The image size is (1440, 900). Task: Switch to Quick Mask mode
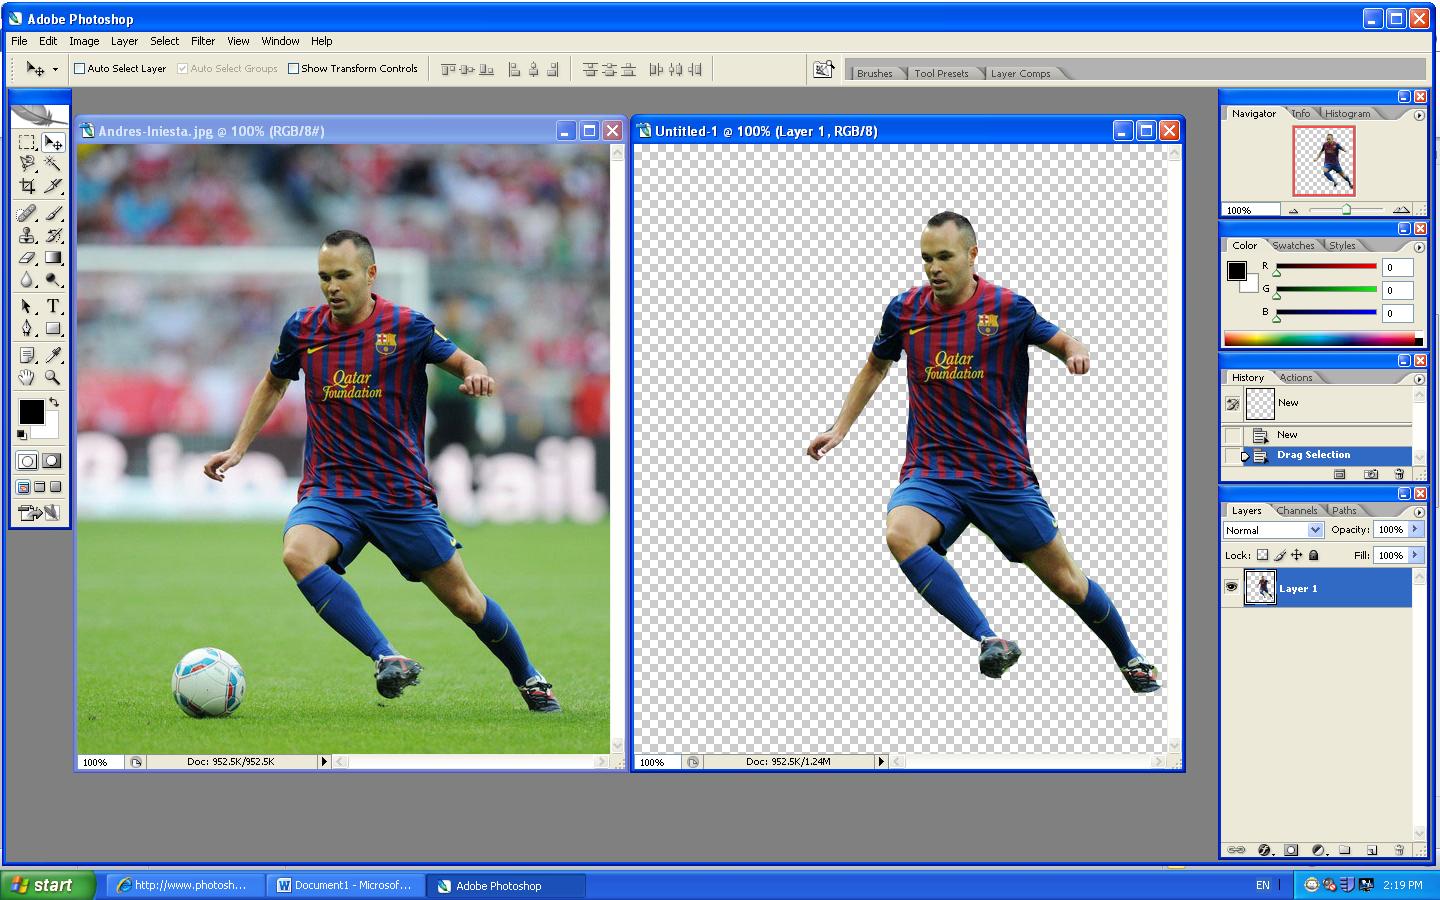coord(51,461)
